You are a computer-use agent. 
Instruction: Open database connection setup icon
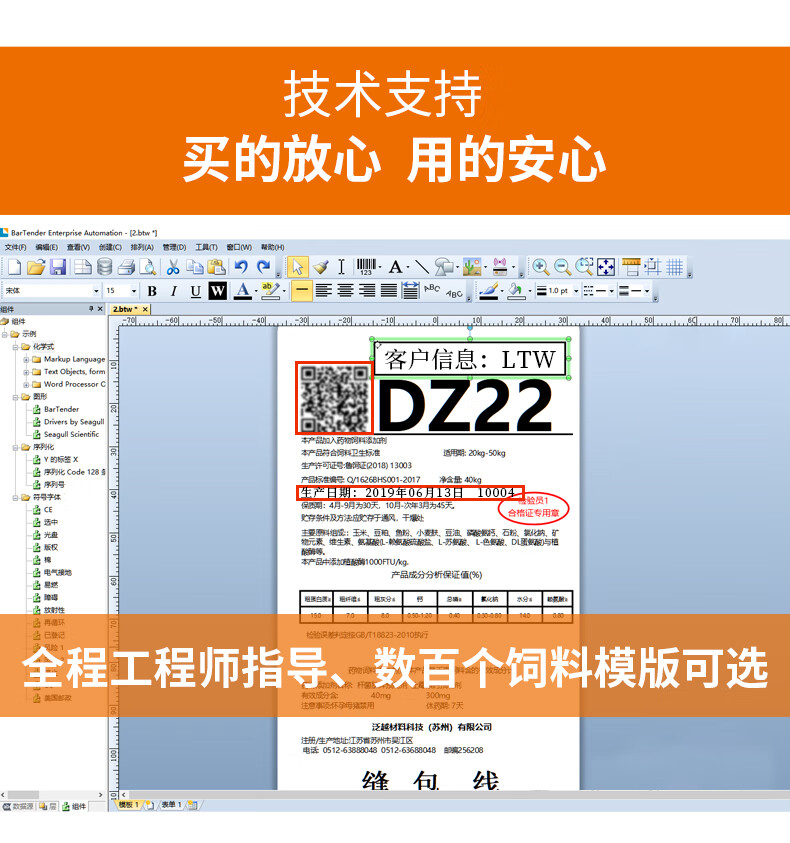[x=104, y=267]
